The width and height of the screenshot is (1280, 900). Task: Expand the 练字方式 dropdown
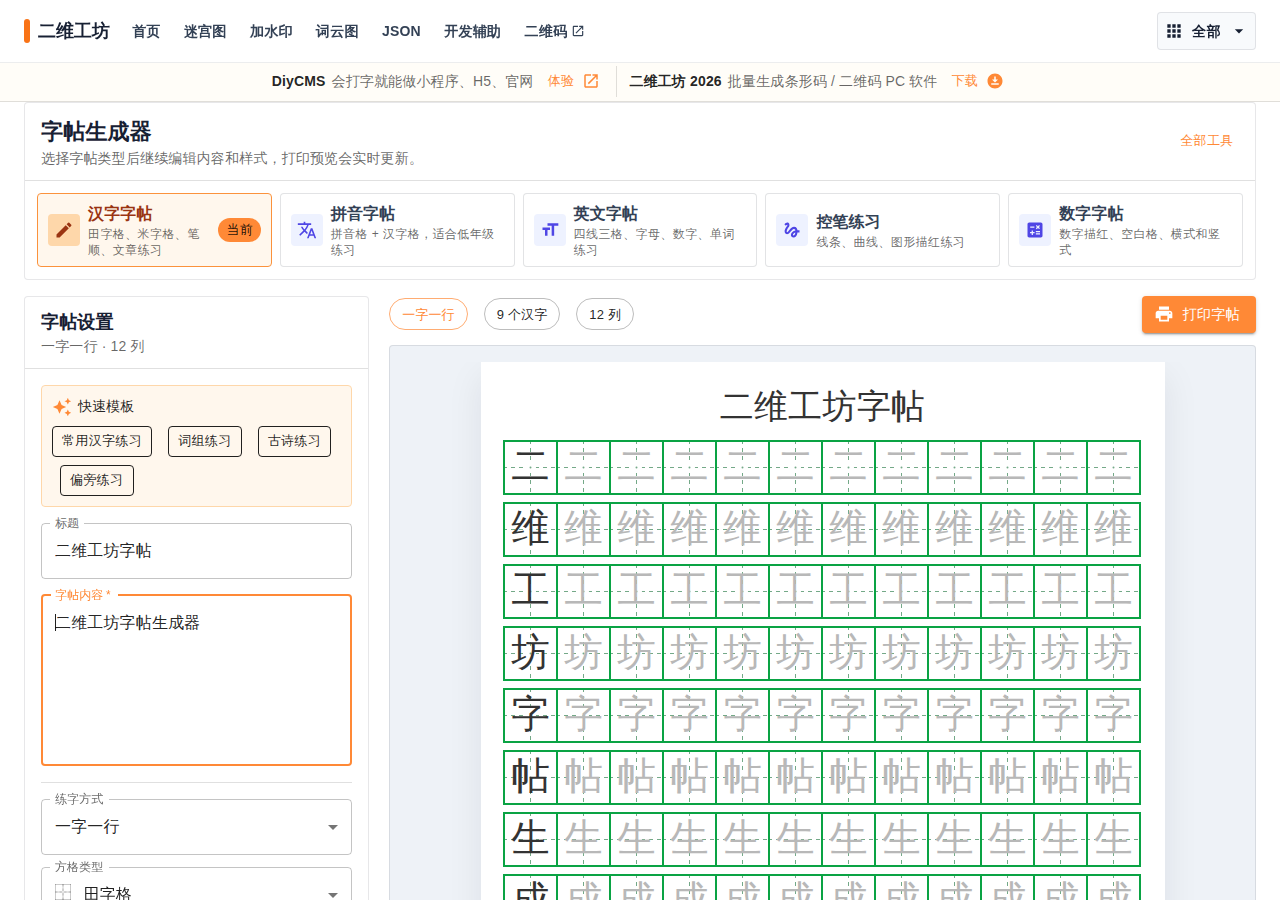tap(196, 827)
